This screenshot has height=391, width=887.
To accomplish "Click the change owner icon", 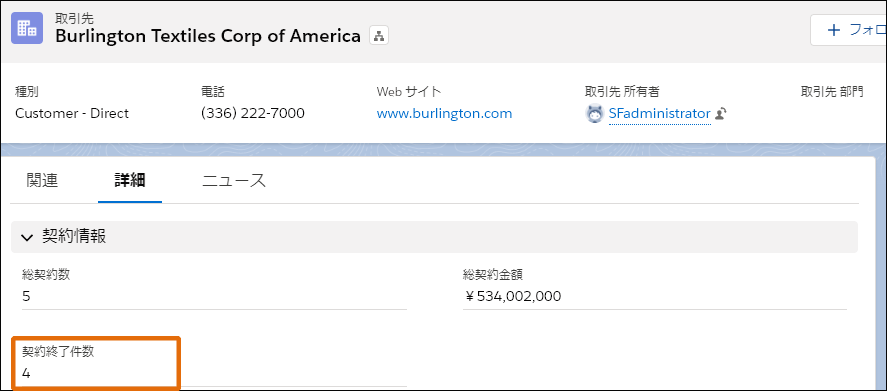I will click(720, 114).
